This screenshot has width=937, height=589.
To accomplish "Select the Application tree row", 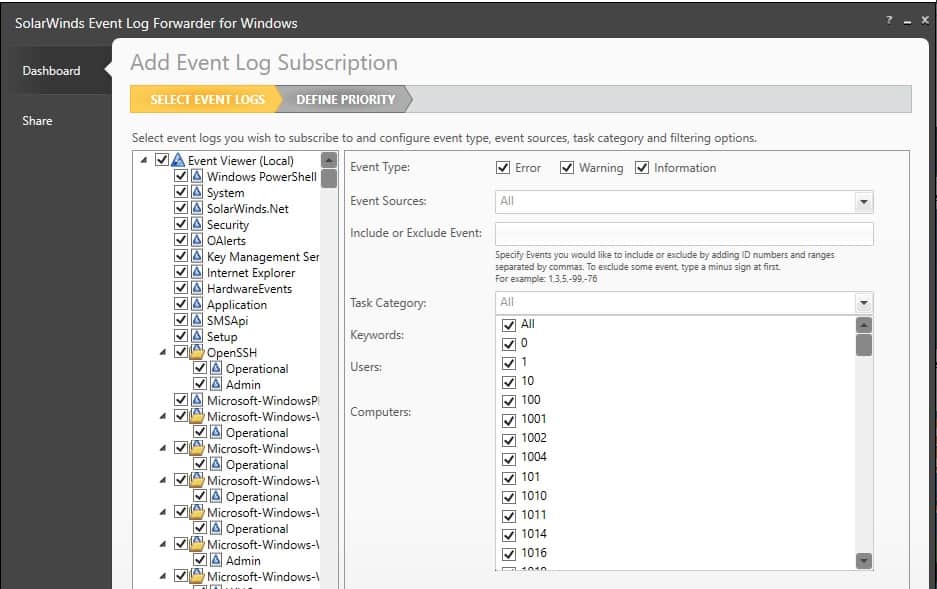I will pos(237,305).
